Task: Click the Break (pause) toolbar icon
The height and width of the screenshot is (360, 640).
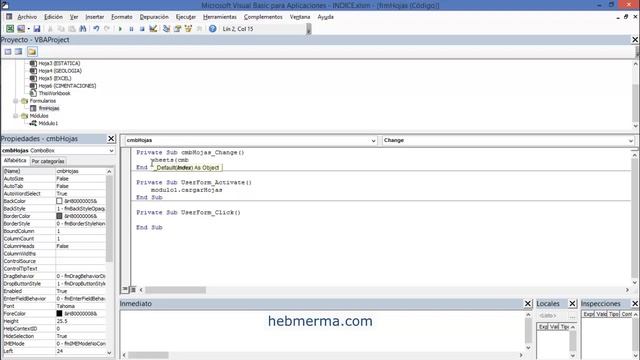Action: [x=131, y=29]
